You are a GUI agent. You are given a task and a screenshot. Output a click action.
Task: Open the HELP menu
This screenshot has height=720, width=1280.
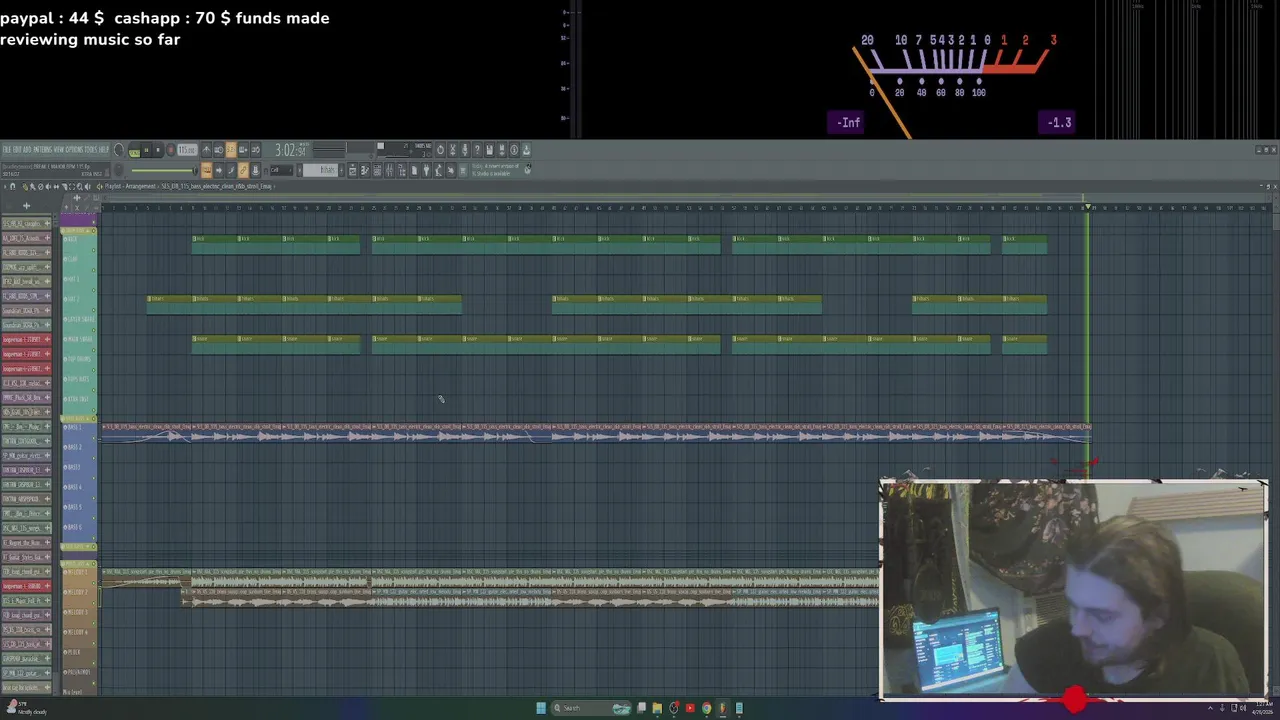click(104, 149)
